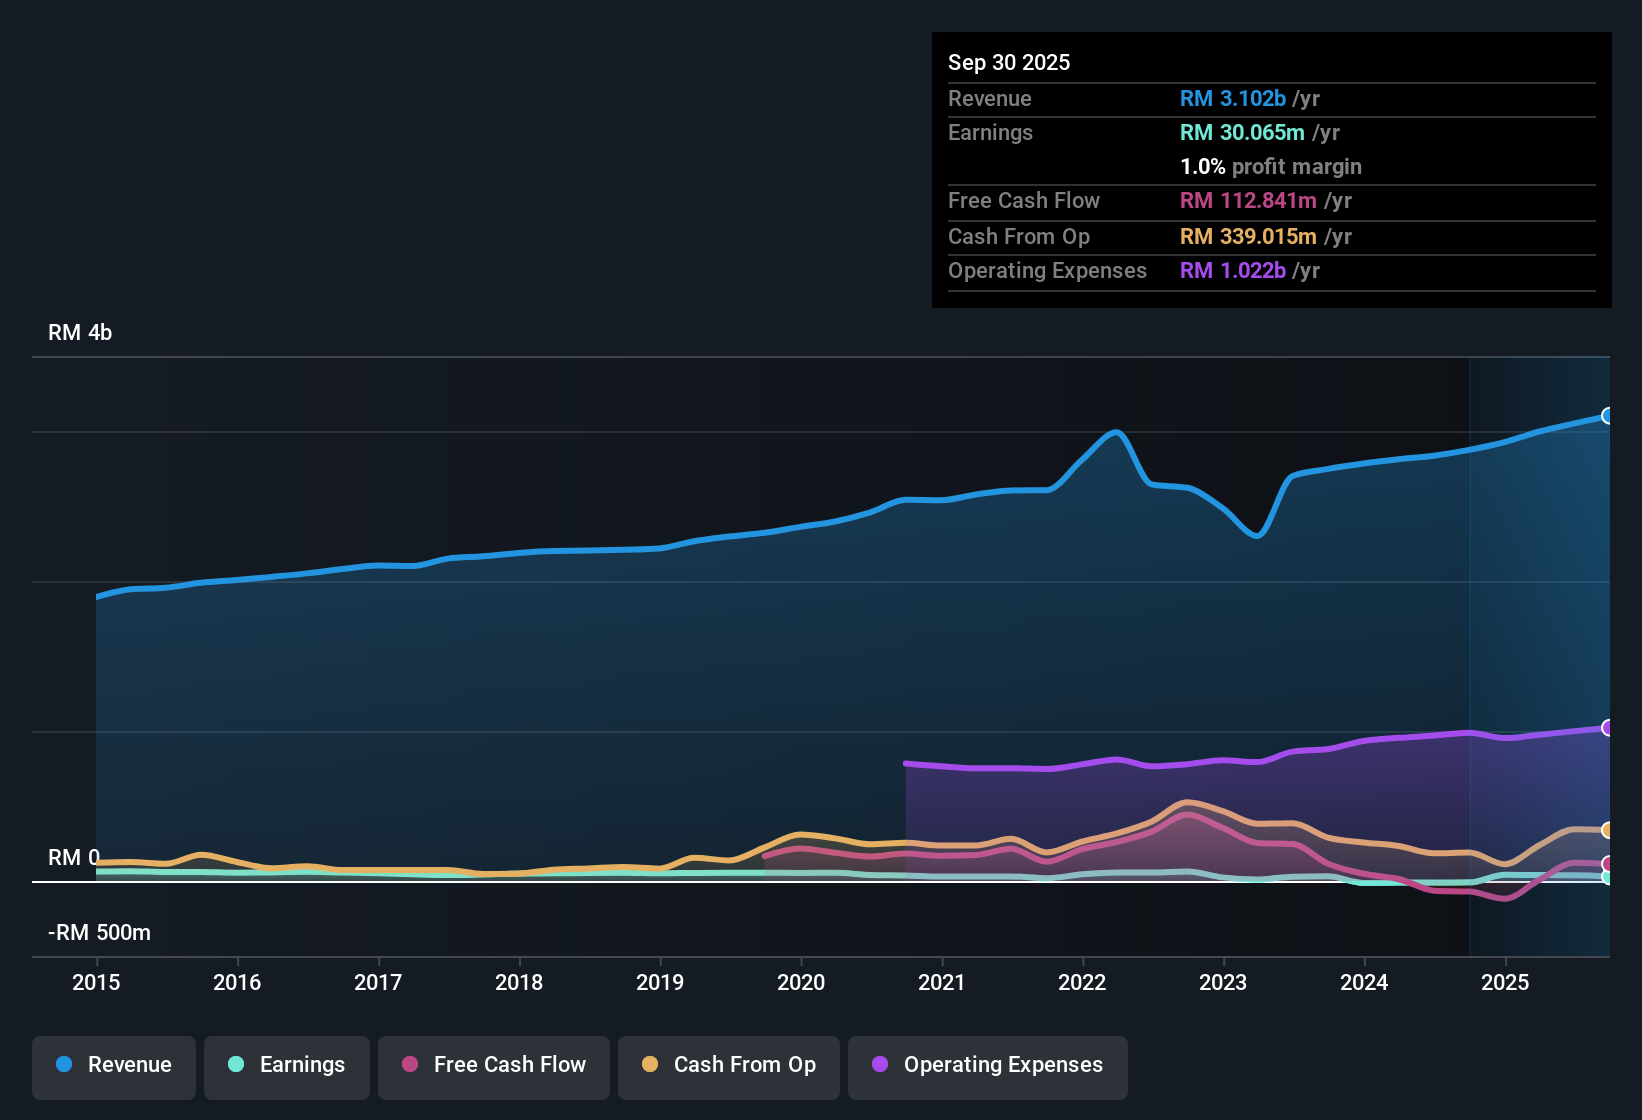Screen dimensions: 1642x1120
Task: Toggle the Earnings series visibility
Action: click(286, 1065)
